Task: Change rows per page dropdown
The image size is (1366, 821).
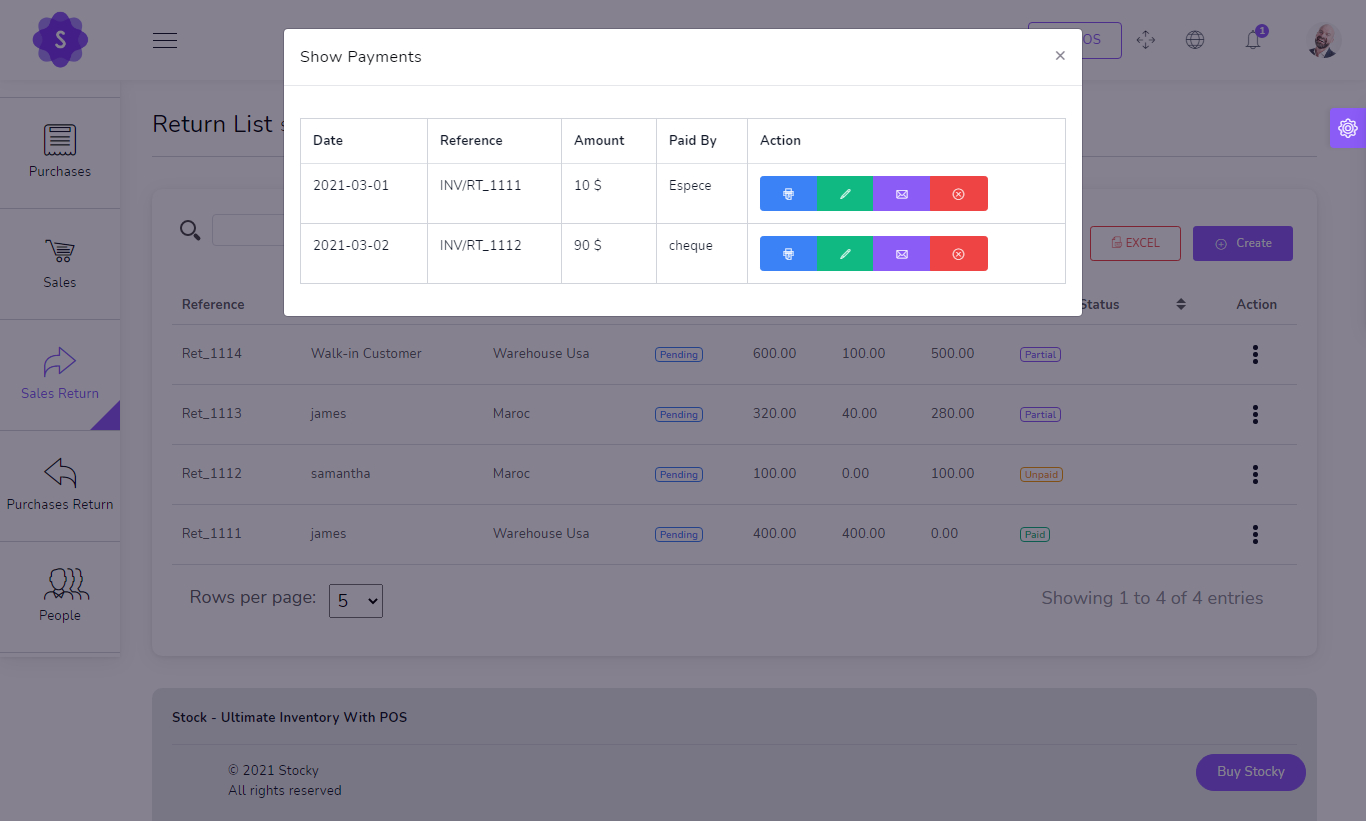Action: [355, 600]
